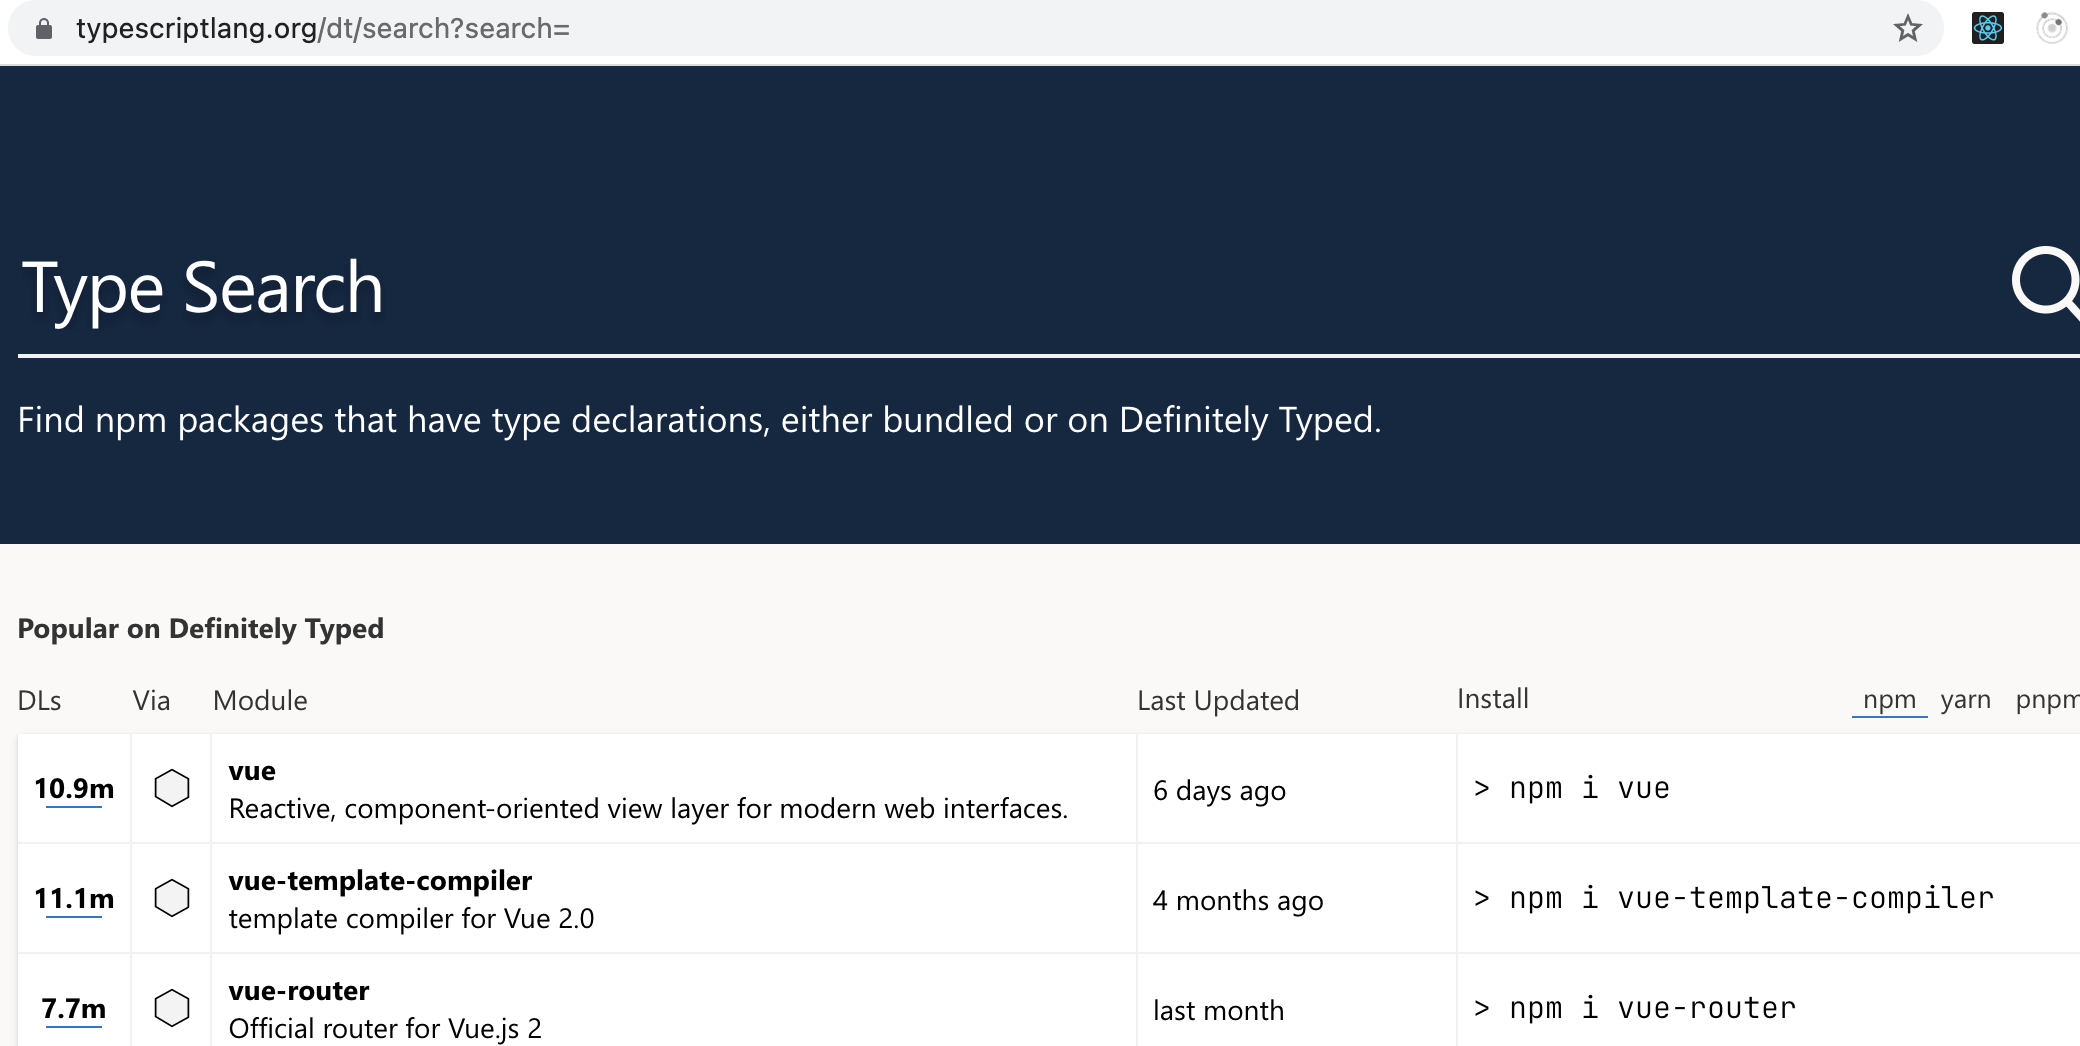The image size is (2080, 1046).
Task: Click hexagon Via icon for vue
Action: coord(172,788)
